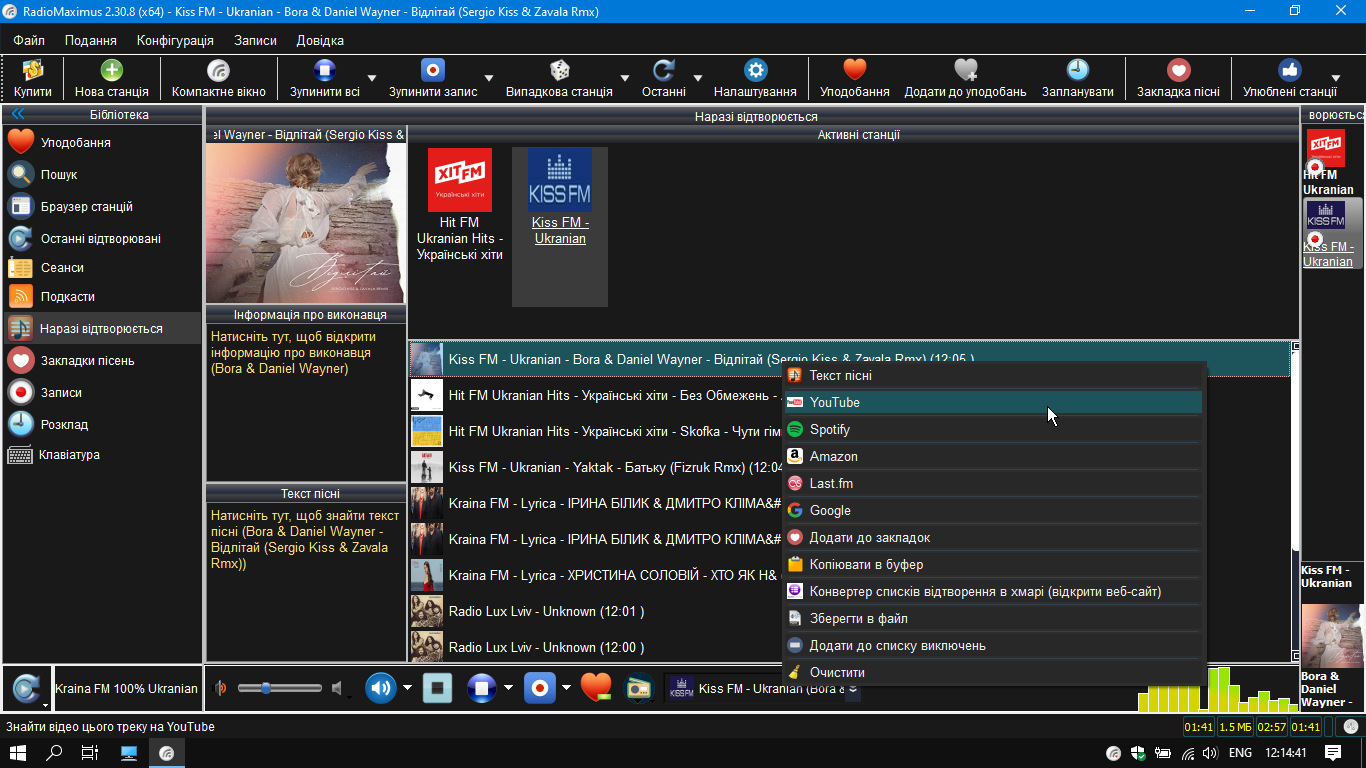Click the find song lyrics link text
Screen dimensions: 1366x768
(305, 540)
